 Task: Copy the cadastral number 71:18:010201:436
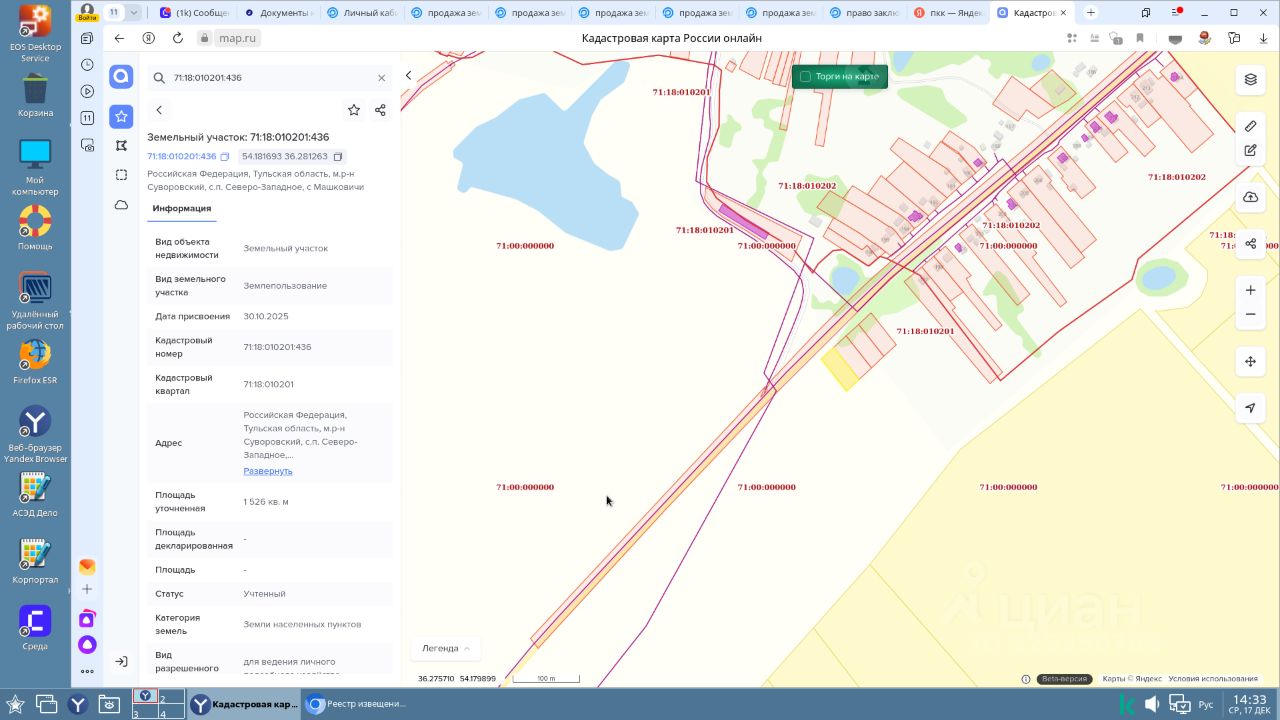pyautogui.click(x=225, y=157)
